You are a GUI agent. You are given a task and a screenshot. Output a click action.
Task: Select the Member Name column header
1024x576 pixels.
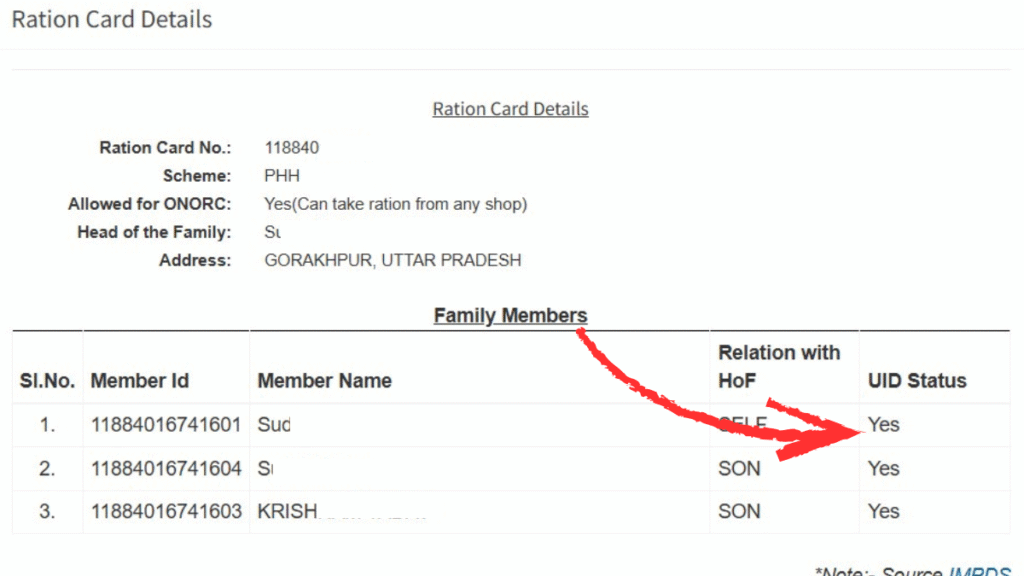324,381
